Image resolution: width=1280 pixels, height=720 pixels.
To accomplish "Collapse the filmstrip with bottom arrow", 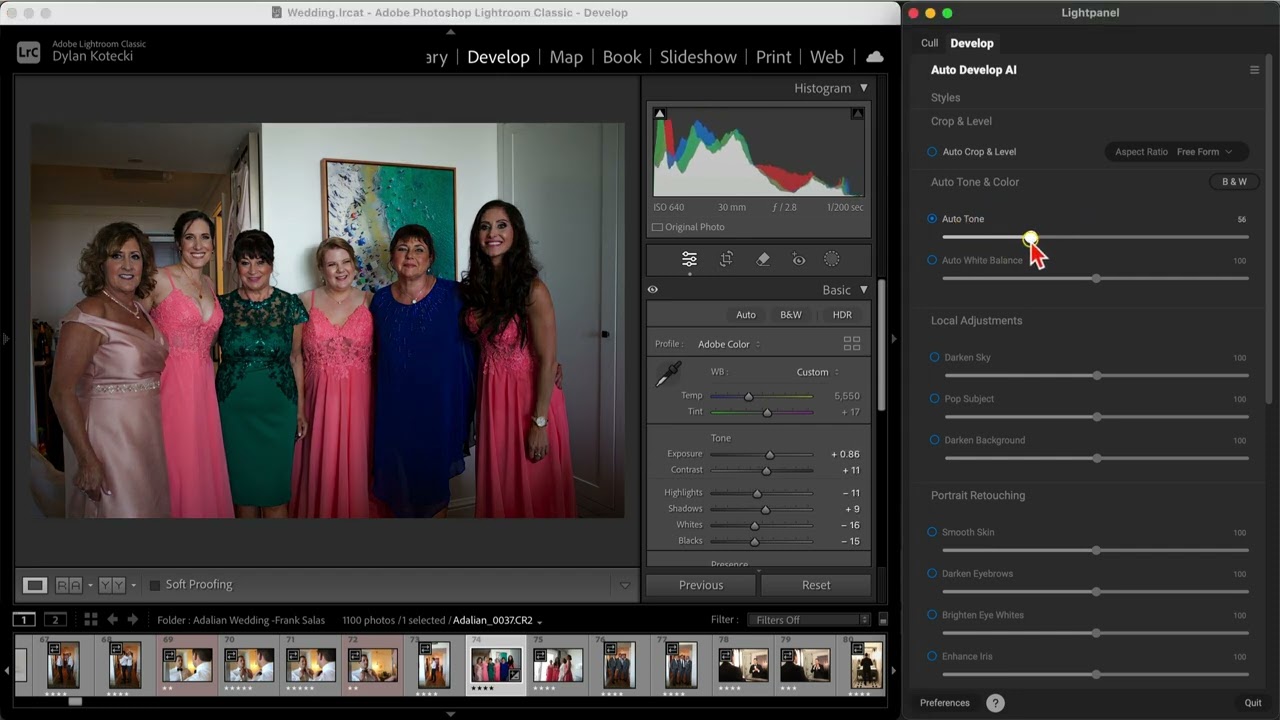I will 450,714.
